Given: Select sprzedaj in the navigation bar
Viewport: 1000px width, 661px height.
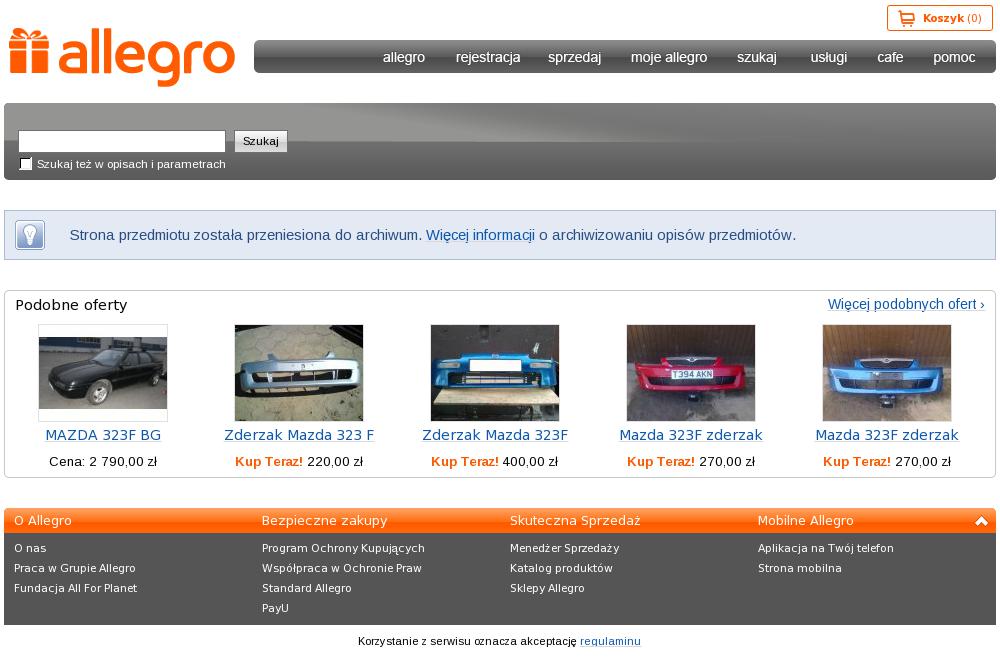Looking at the screenshot, I should pyautogui.click(x=574, y=57).
